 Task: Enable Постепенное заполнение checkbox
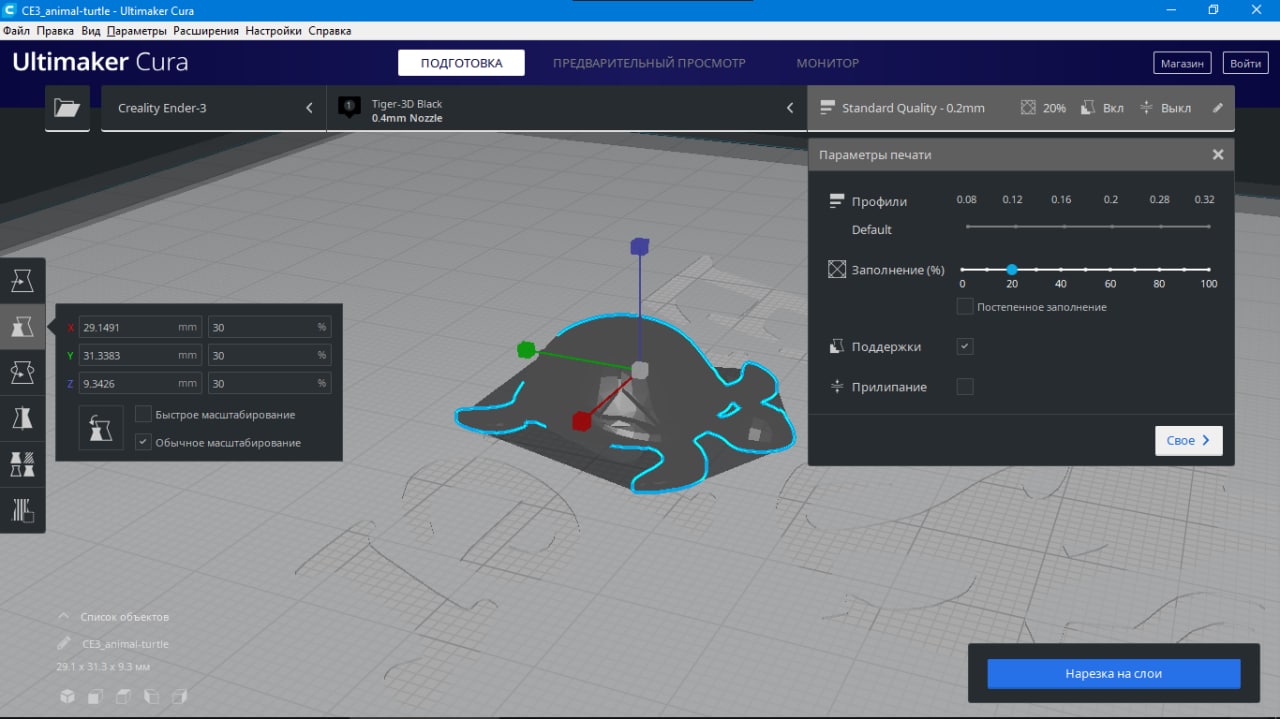tap(965, 306)
